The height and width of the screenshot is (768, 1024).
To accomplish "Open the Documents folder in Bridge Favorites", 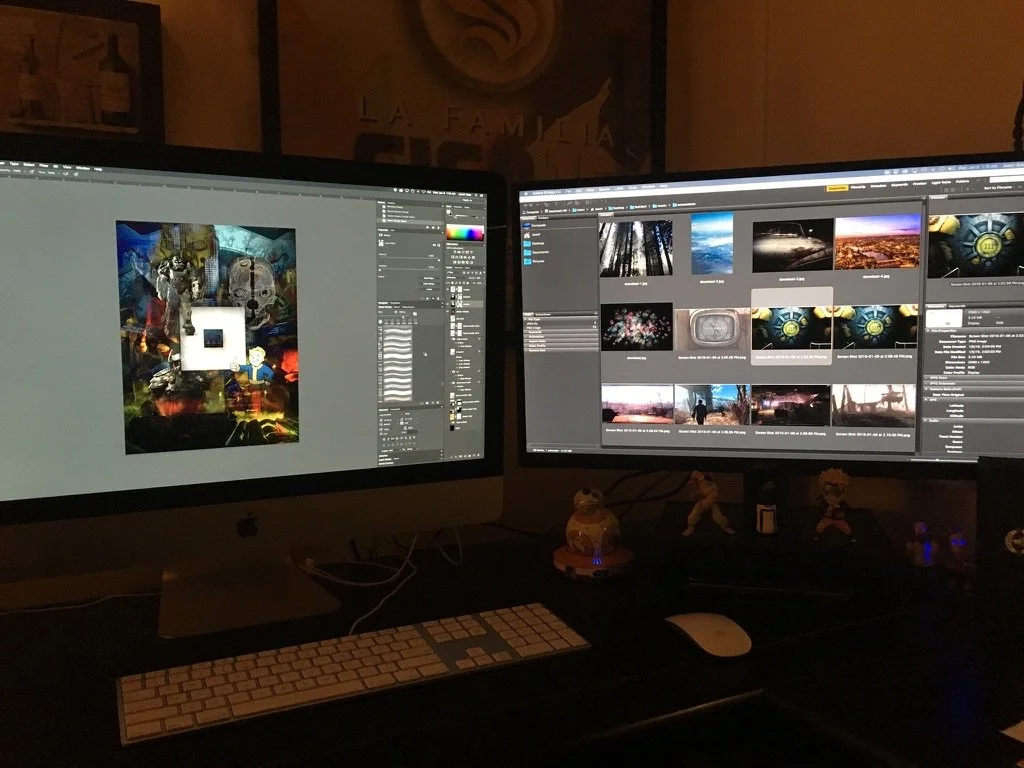I will tap(537, 253).
